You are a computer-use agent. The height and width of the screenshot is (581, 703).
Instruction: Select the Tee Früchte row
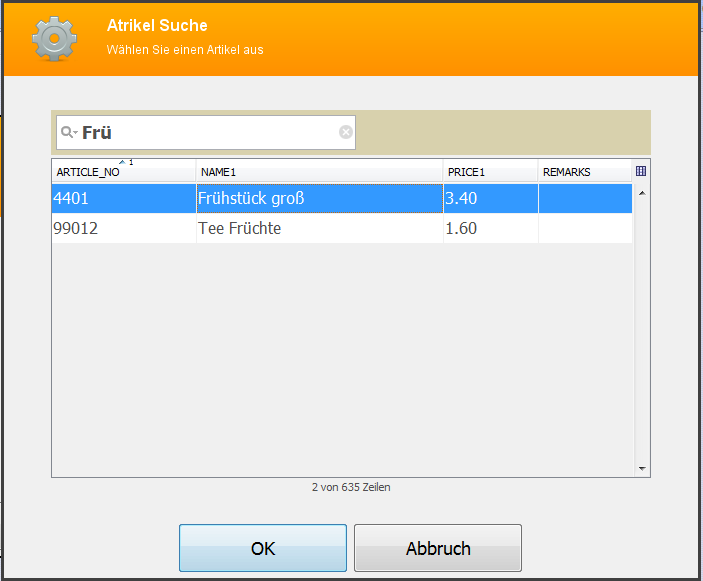(342, 228)
